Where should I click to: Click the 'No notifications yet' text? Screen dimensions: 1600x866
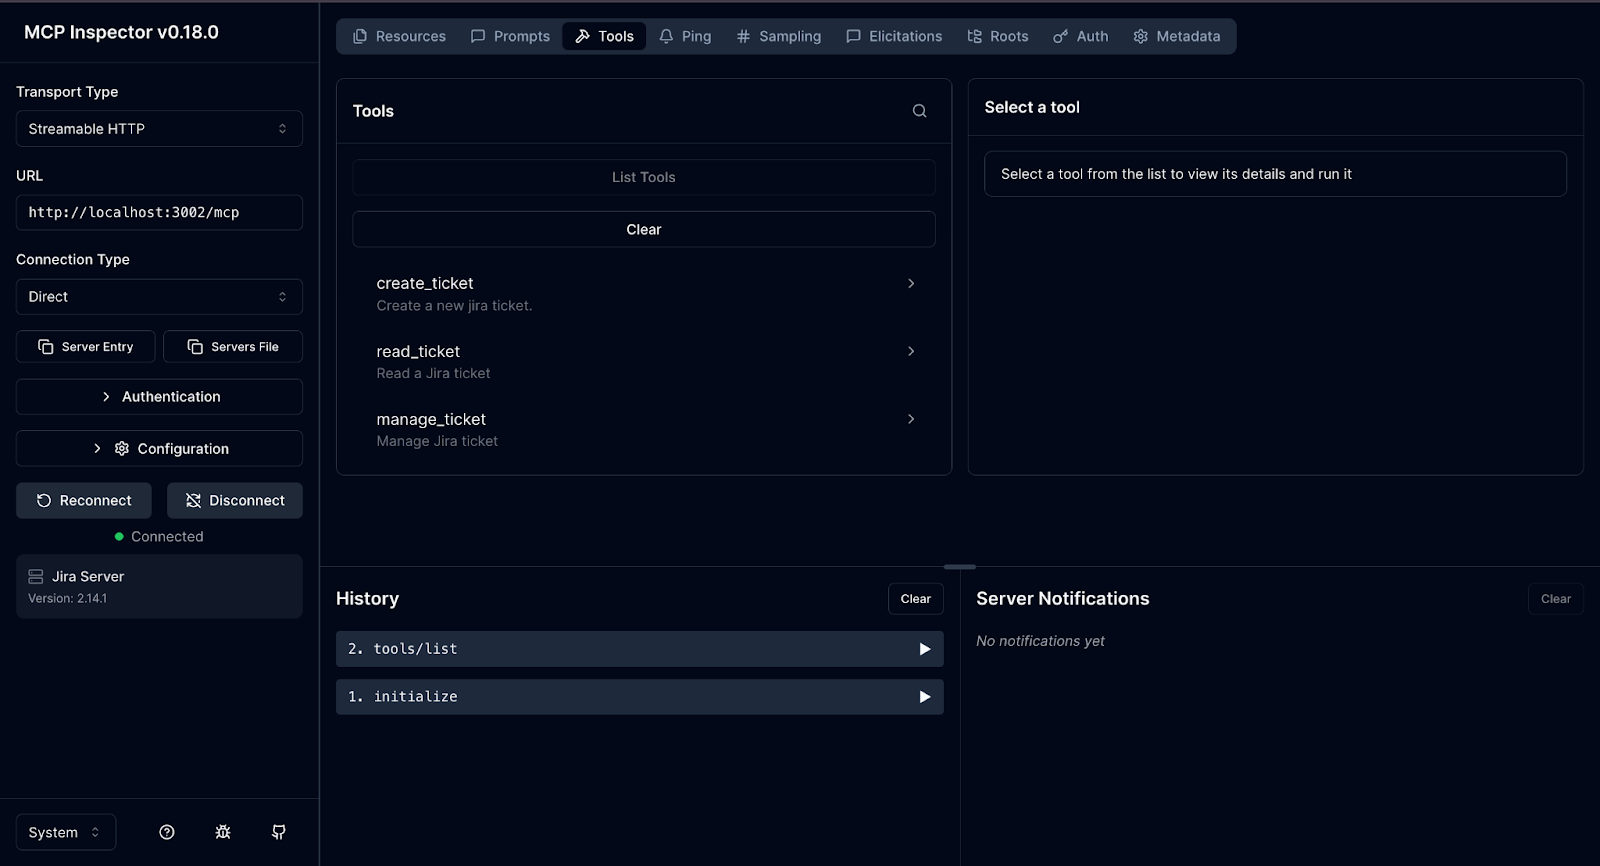1040,641
